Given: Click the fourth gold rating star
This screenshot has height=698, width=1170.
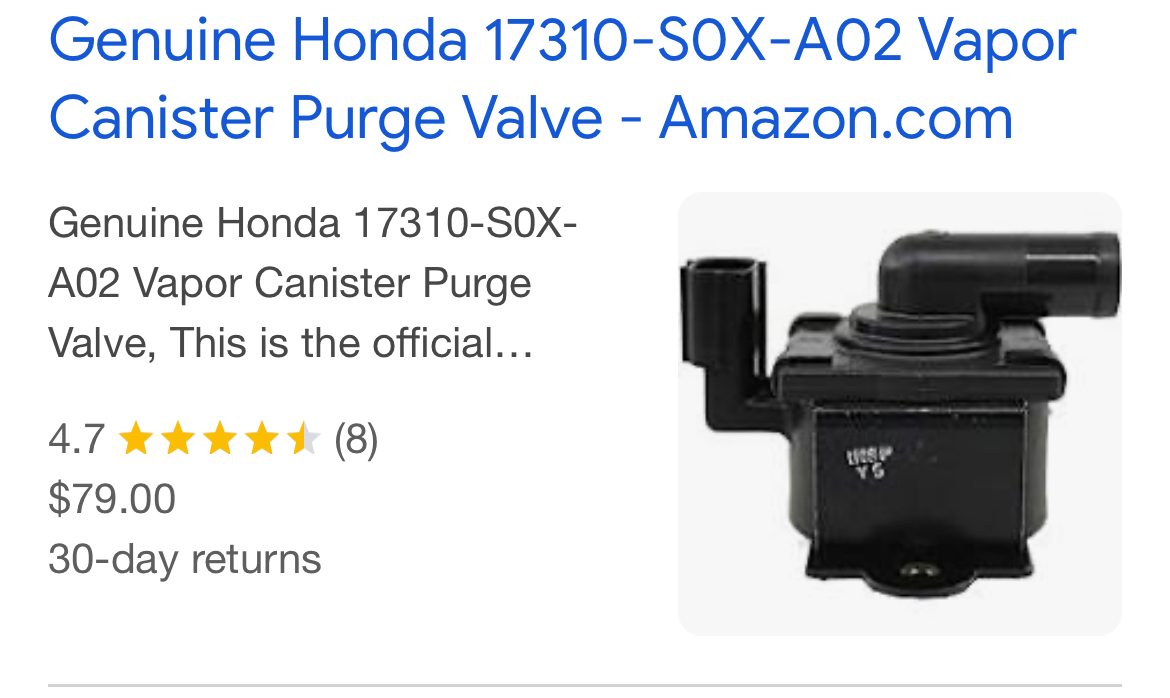Looking at the screenshot, I should (261, 438).
